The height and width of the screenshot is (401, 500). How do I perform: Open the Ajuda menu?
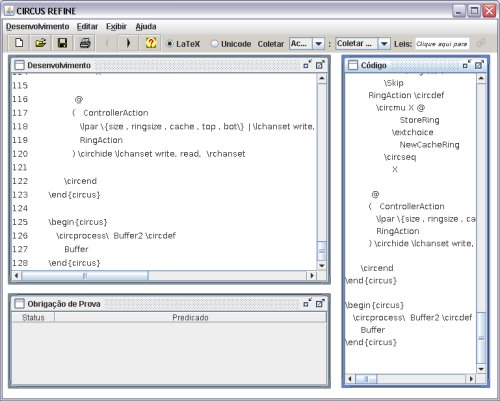coord(146,26)
